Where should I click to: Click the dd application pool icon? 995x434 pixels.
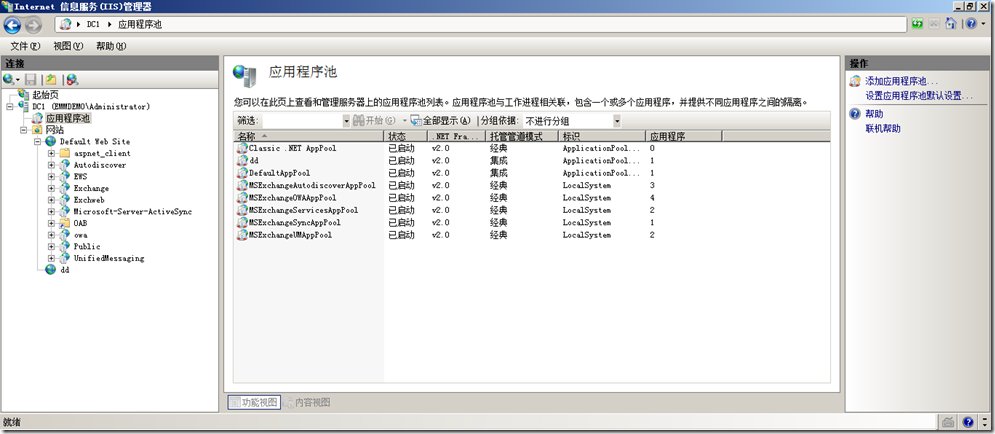coord(241,161)
